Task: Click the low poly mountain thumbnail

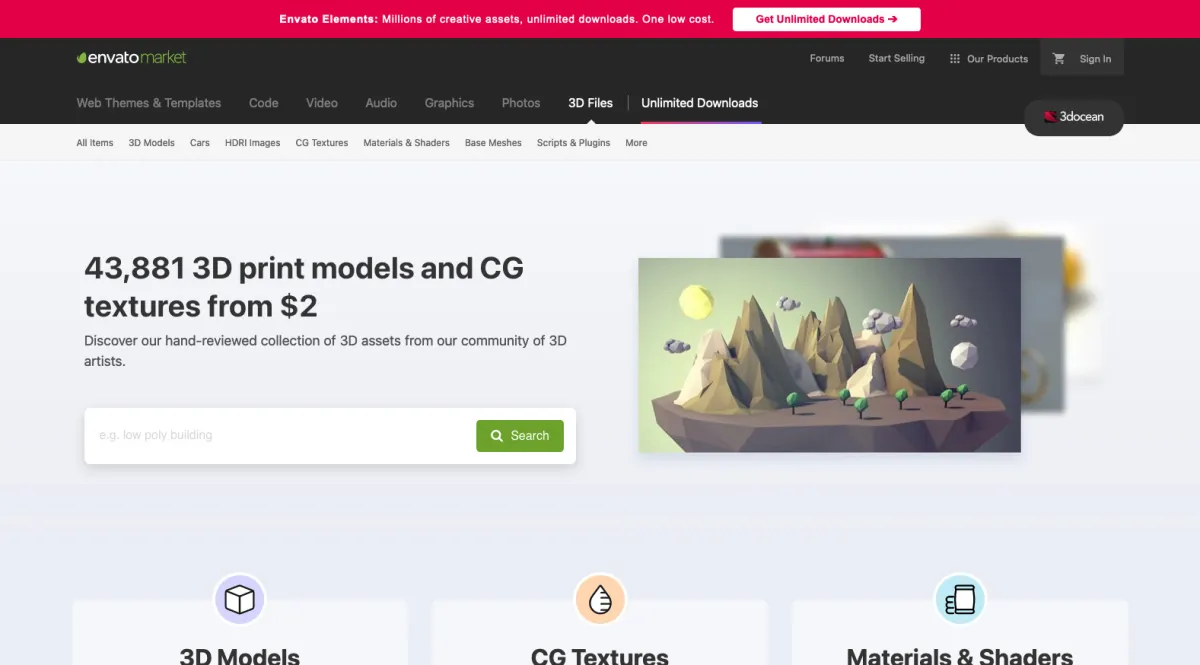Action: coord(830,355)
